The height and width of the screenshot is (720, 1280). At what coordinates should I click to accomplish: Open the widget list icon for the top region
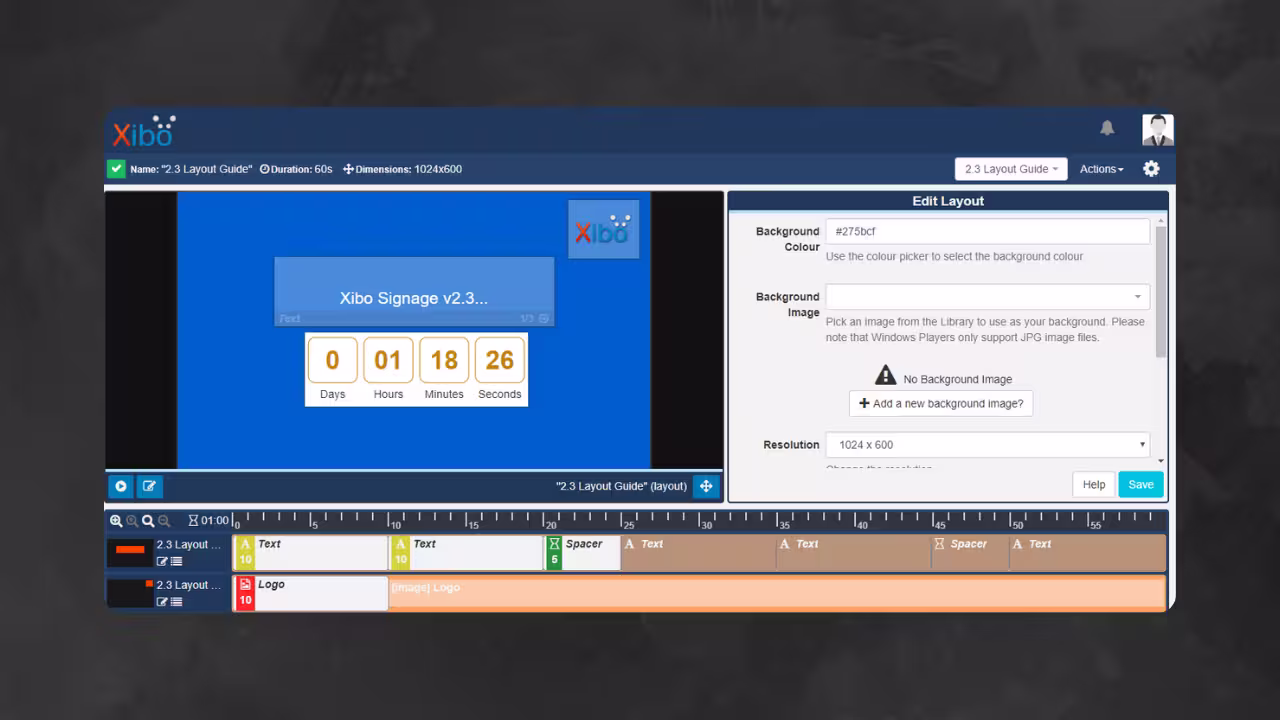click(x=177, y=561)
